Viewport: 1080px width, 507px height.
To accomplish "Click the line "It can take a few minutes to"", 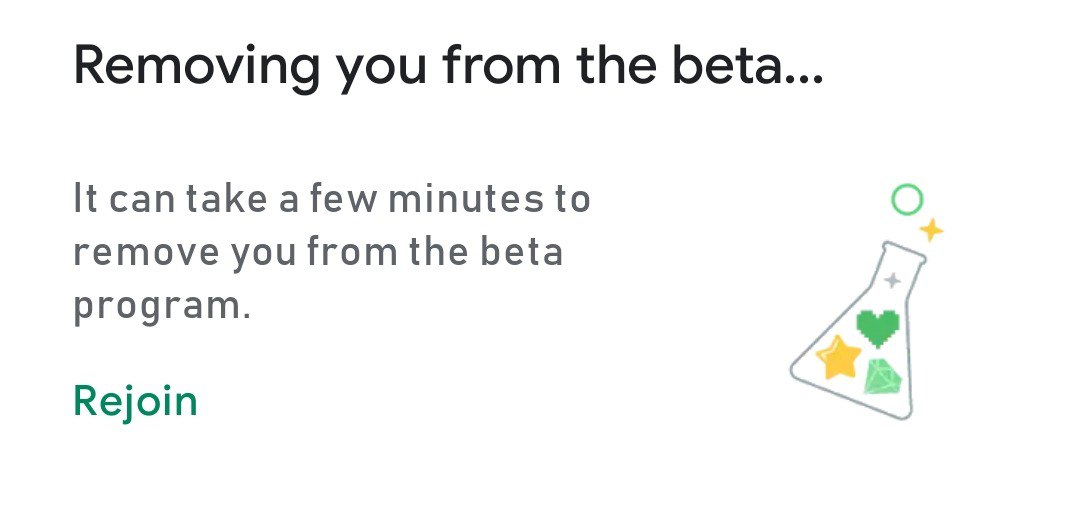I will (x=331, y=198).
